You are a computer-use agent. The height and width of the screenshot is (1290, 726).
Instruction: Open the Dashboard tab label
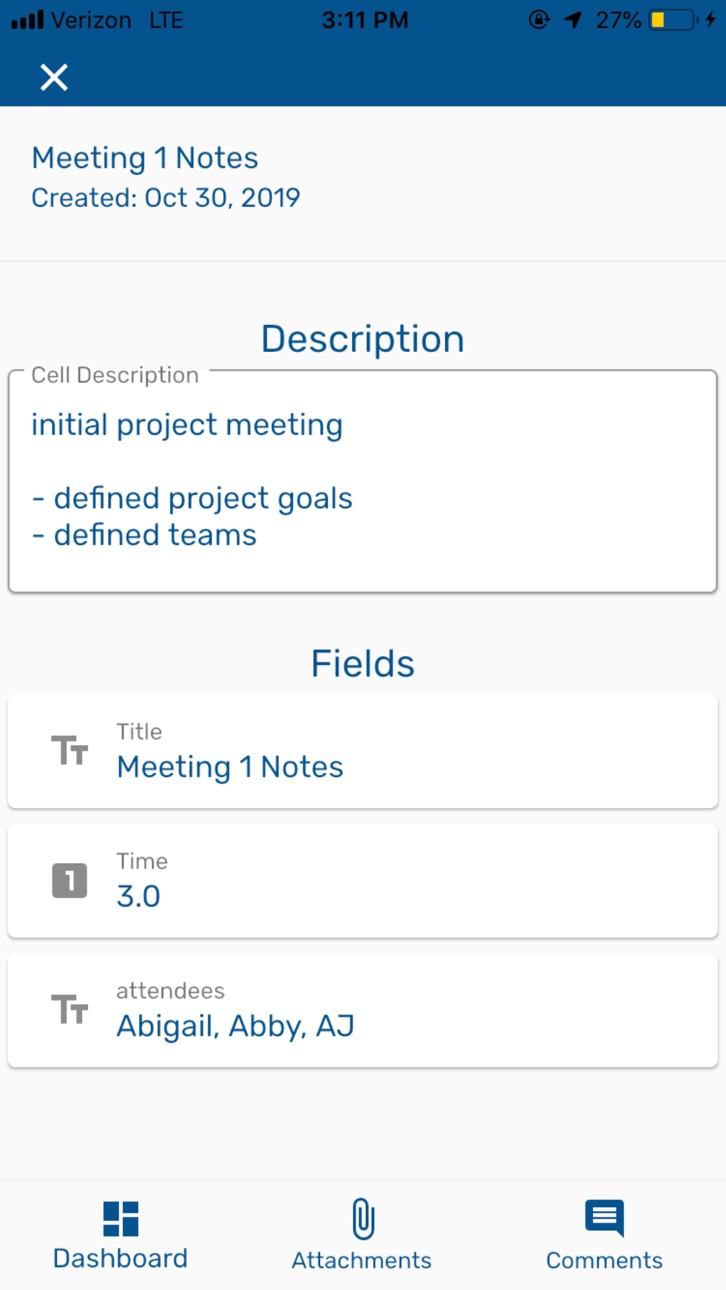(120, 1258)
